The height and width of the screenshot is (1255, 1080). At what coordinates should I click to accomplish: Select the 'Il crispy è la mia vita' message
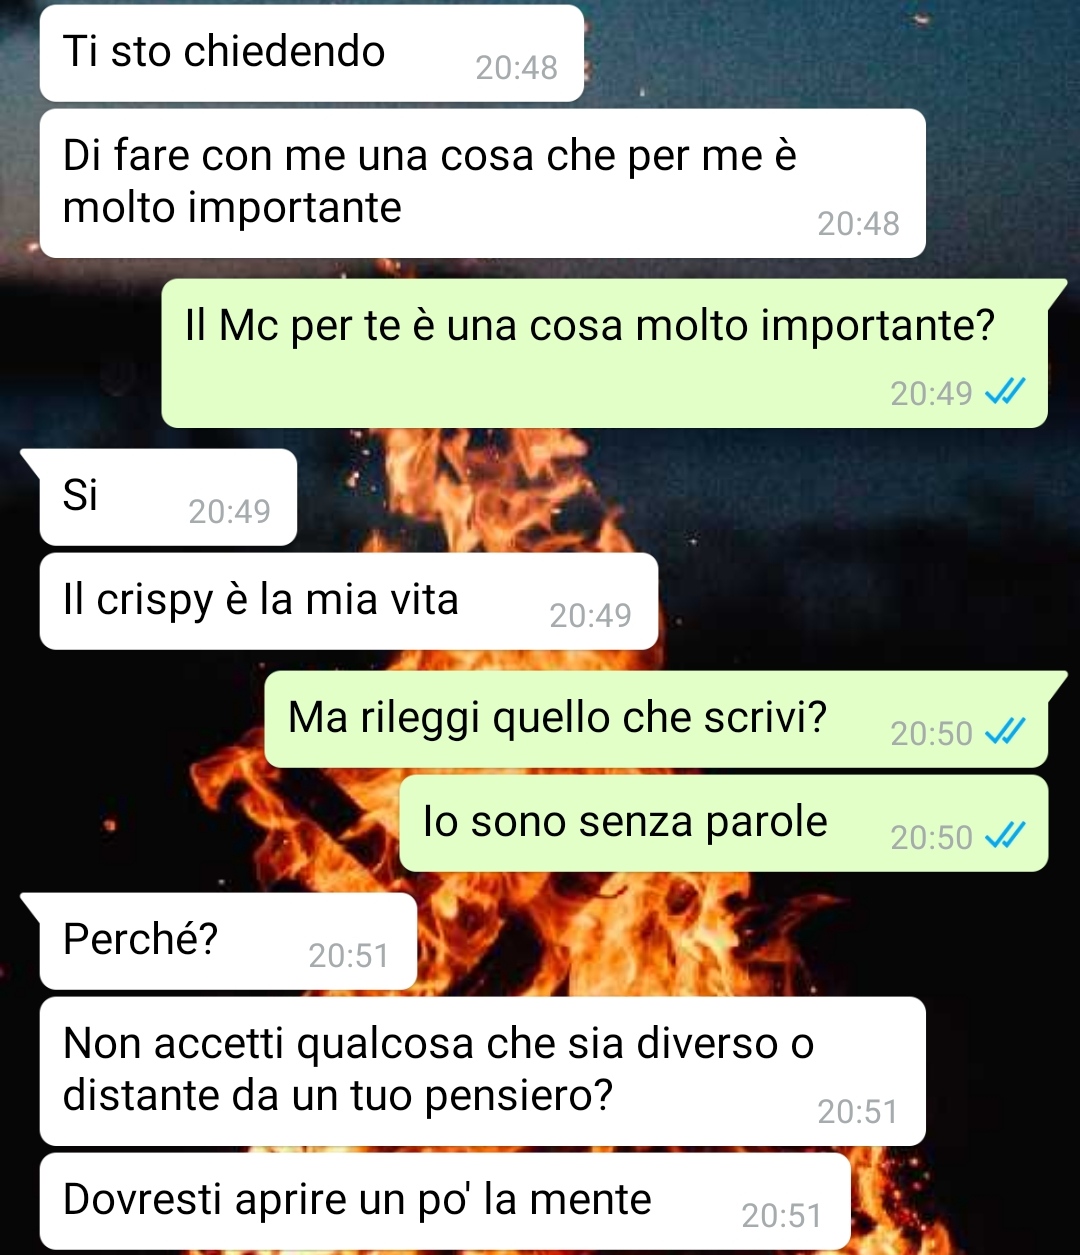[x=349, y=601]
